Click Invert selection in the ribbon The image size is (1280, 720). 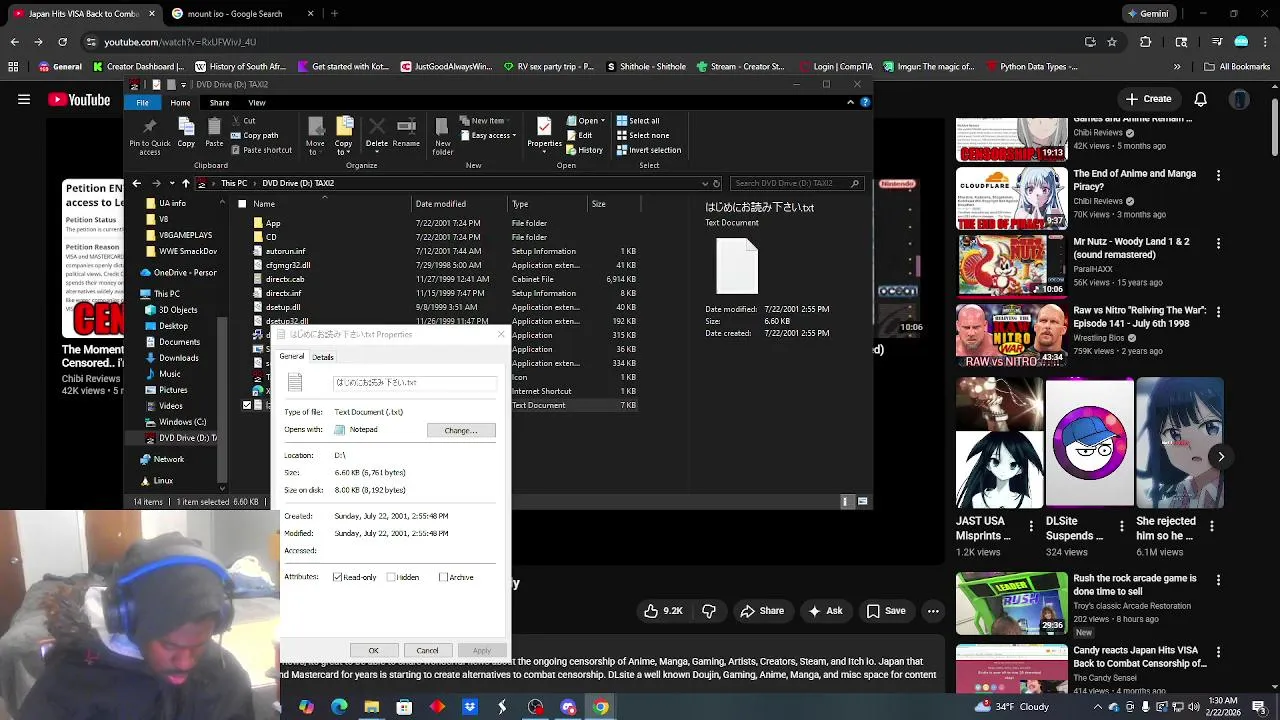649,150
